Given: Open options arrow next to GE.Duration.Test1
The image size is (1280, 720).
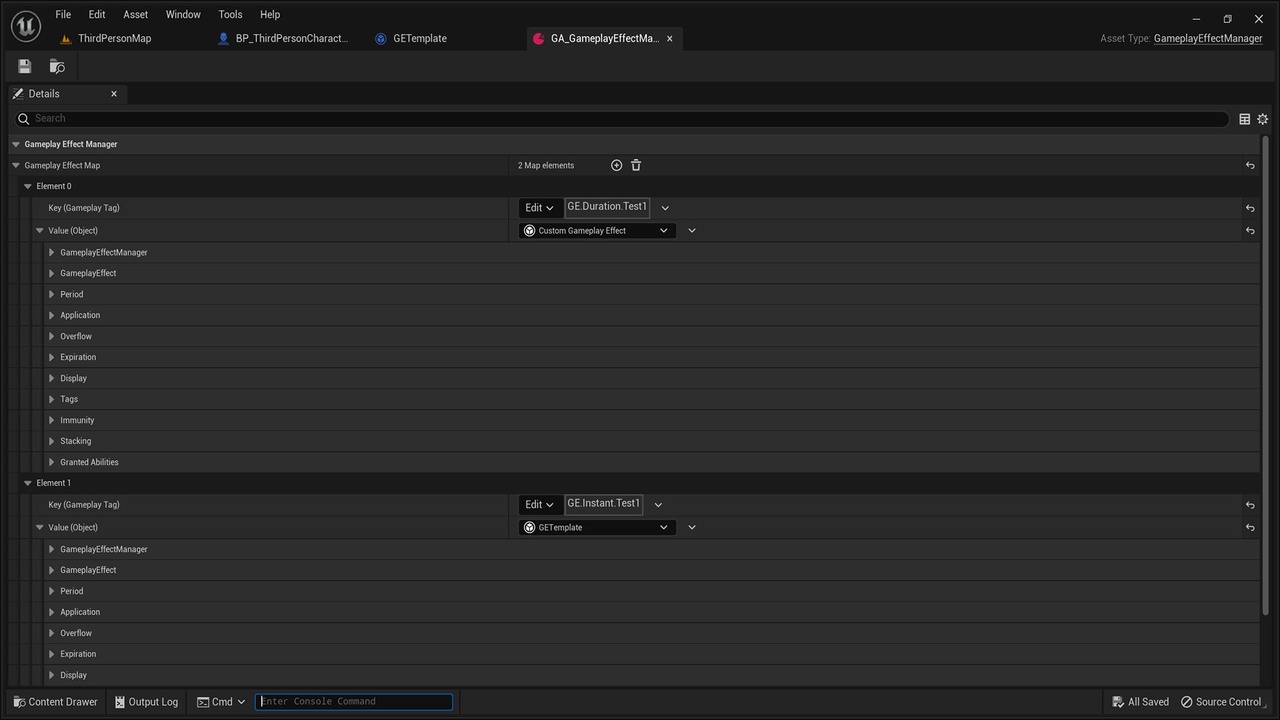Looking at the screenshot, I should (x=665, y=208).
